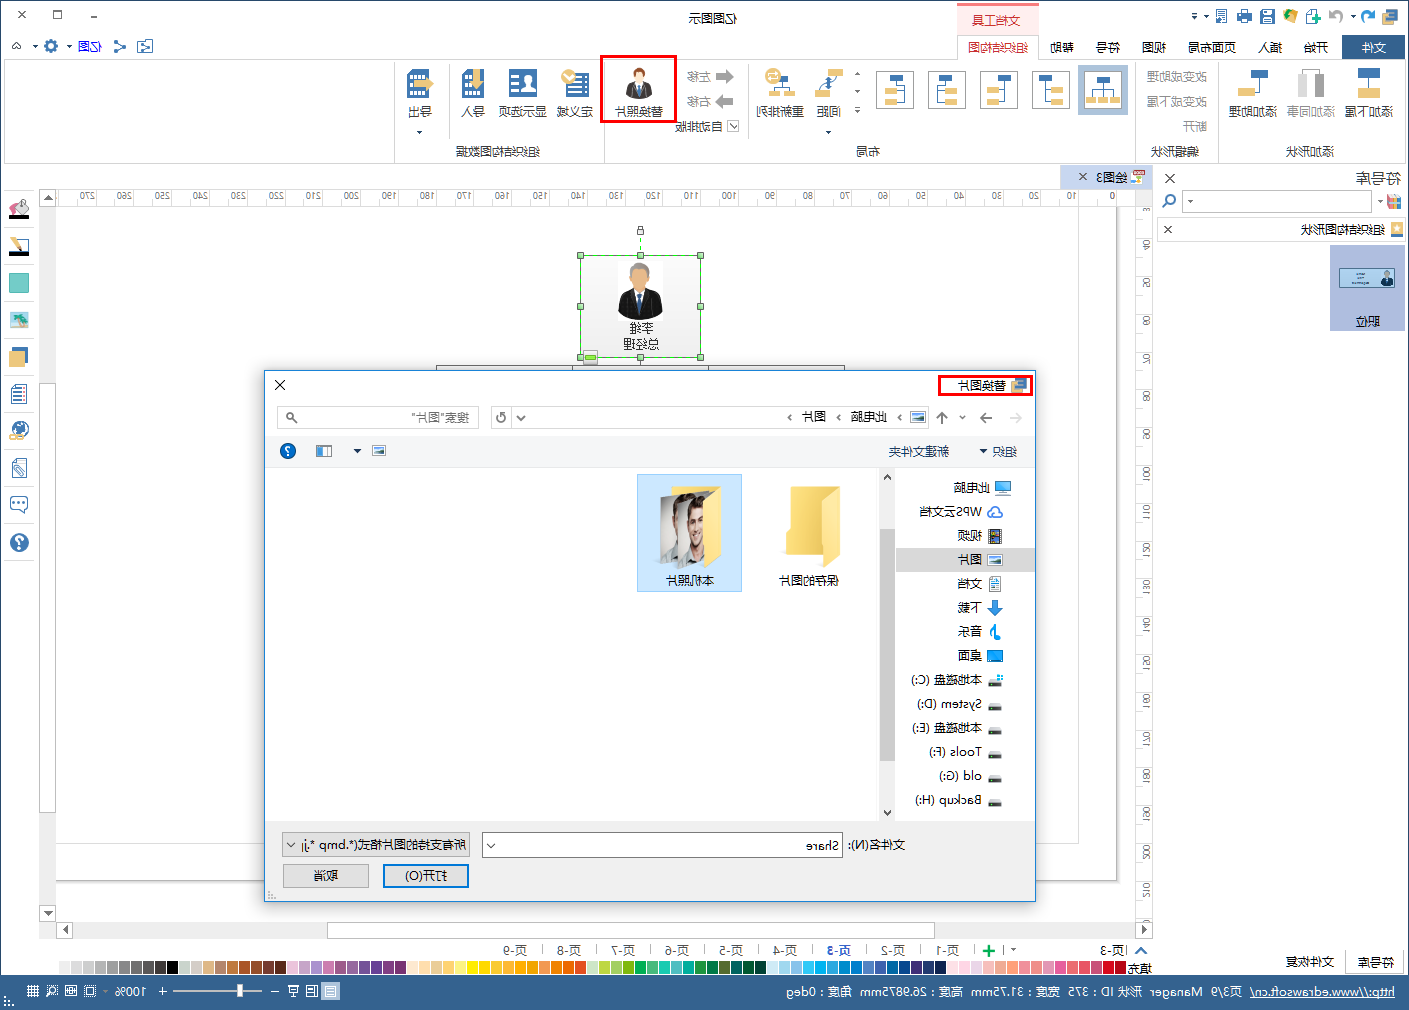The height and width of the screenshot is (1010, 1409).
Task: Switch to the 视图 (View) ribbon tab
Action: coord(1154,47)
